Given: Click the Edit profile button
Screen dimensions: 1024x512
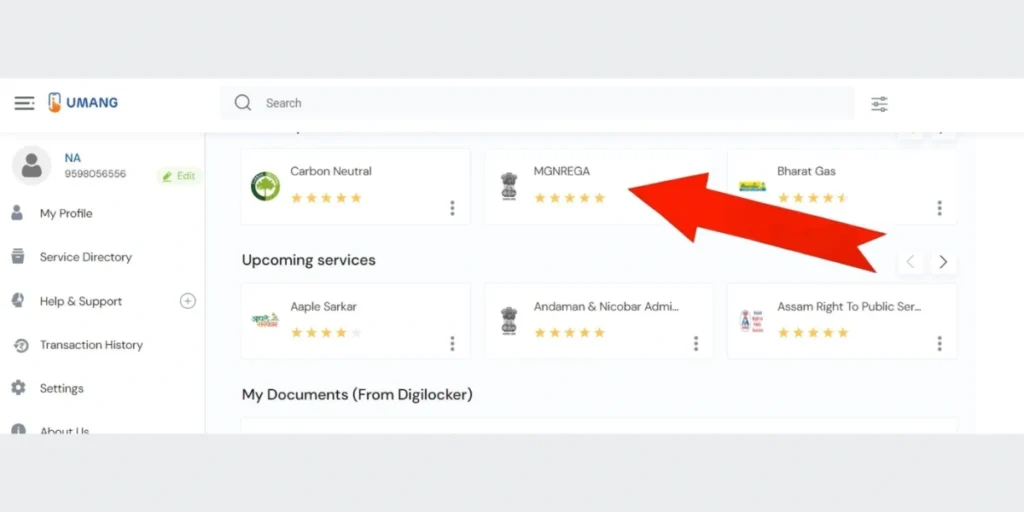Looking at the screenshot, I should (179, 176).
